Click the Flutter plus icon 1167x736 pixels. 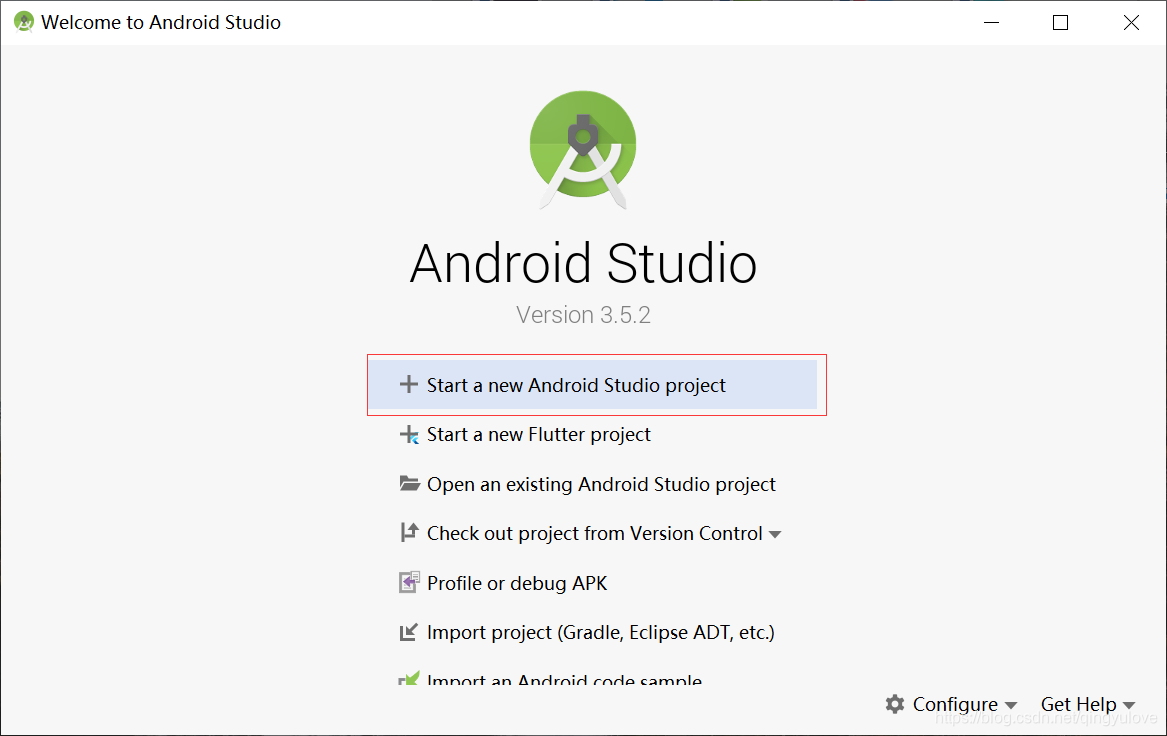[409, 435]
